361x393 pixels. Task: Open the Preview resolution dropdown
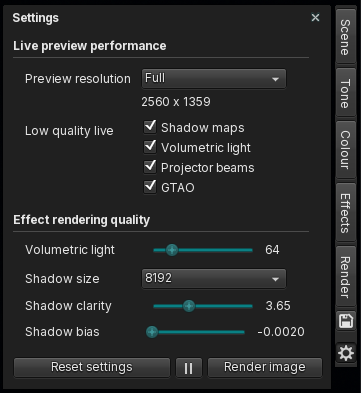(x=214, y=79)
